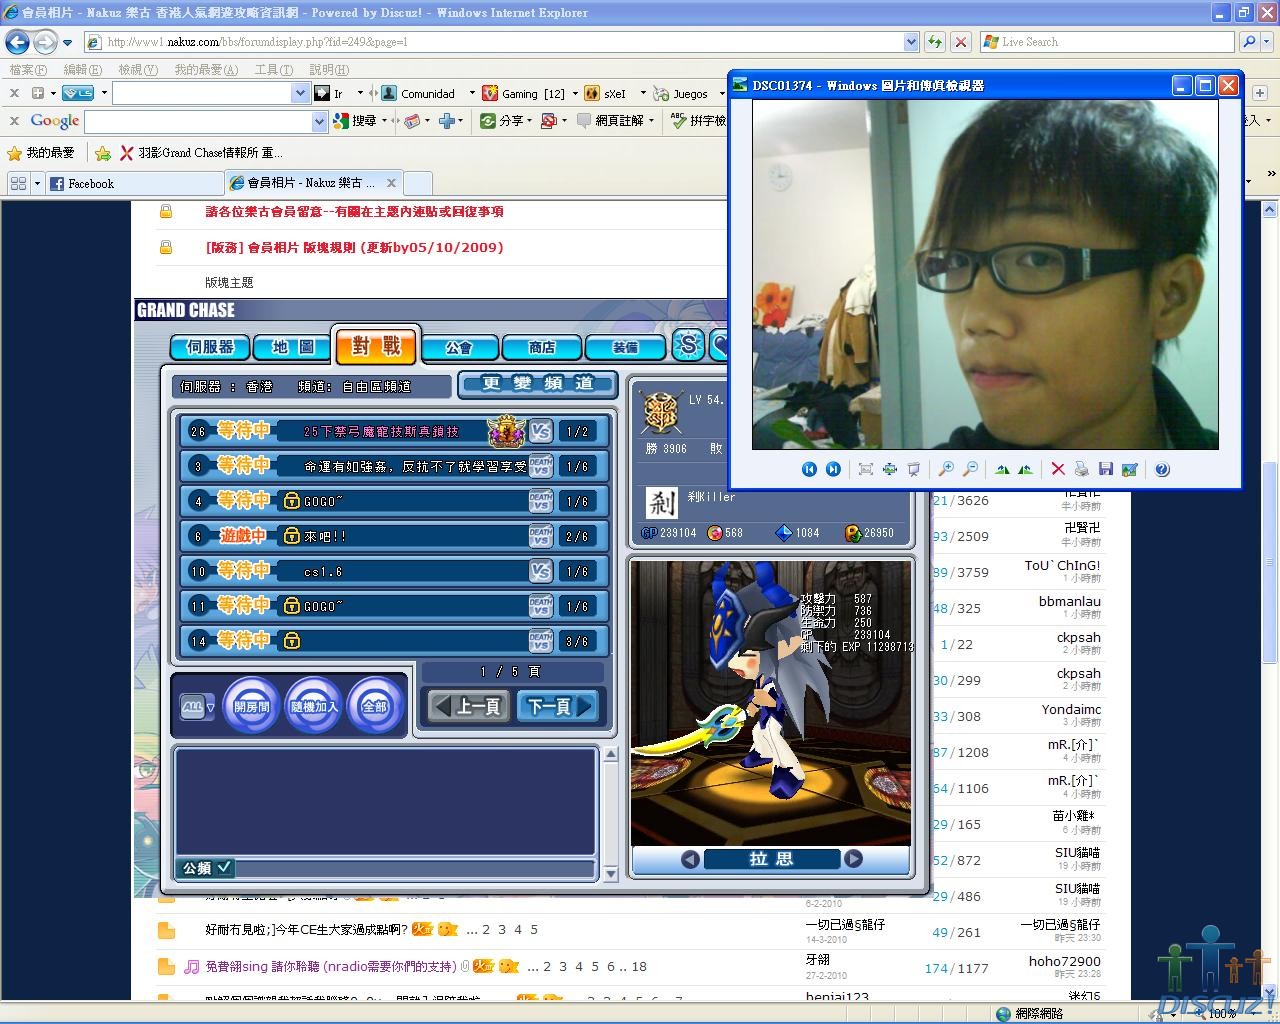Start slide show in picture viewer
The height and width of the screenshot is (1024, 1280).
[913, 469]
